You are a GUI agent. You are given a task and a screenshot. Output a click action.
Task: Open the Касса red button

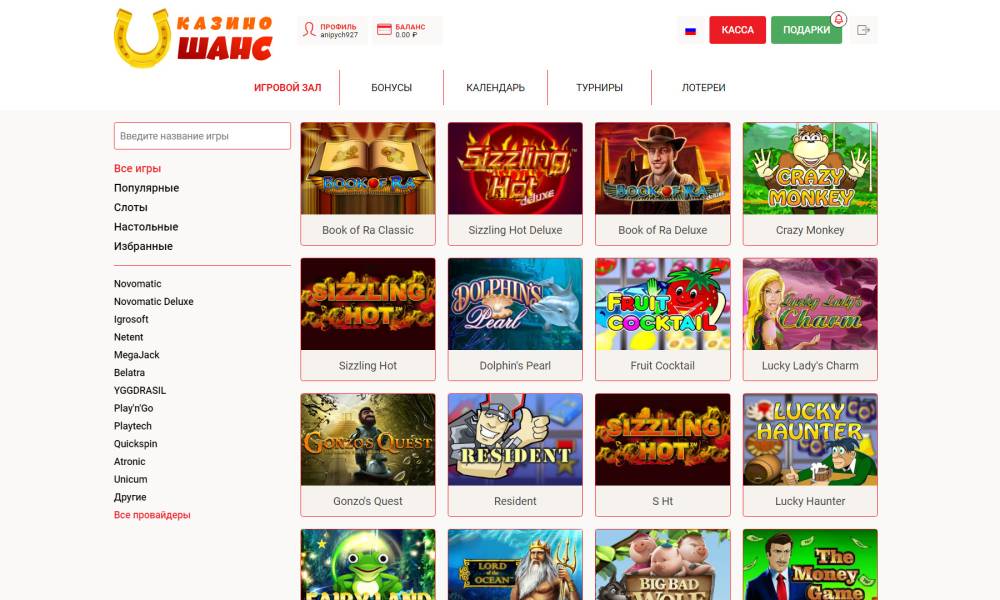pyautogui.click(x=737, y=30)
